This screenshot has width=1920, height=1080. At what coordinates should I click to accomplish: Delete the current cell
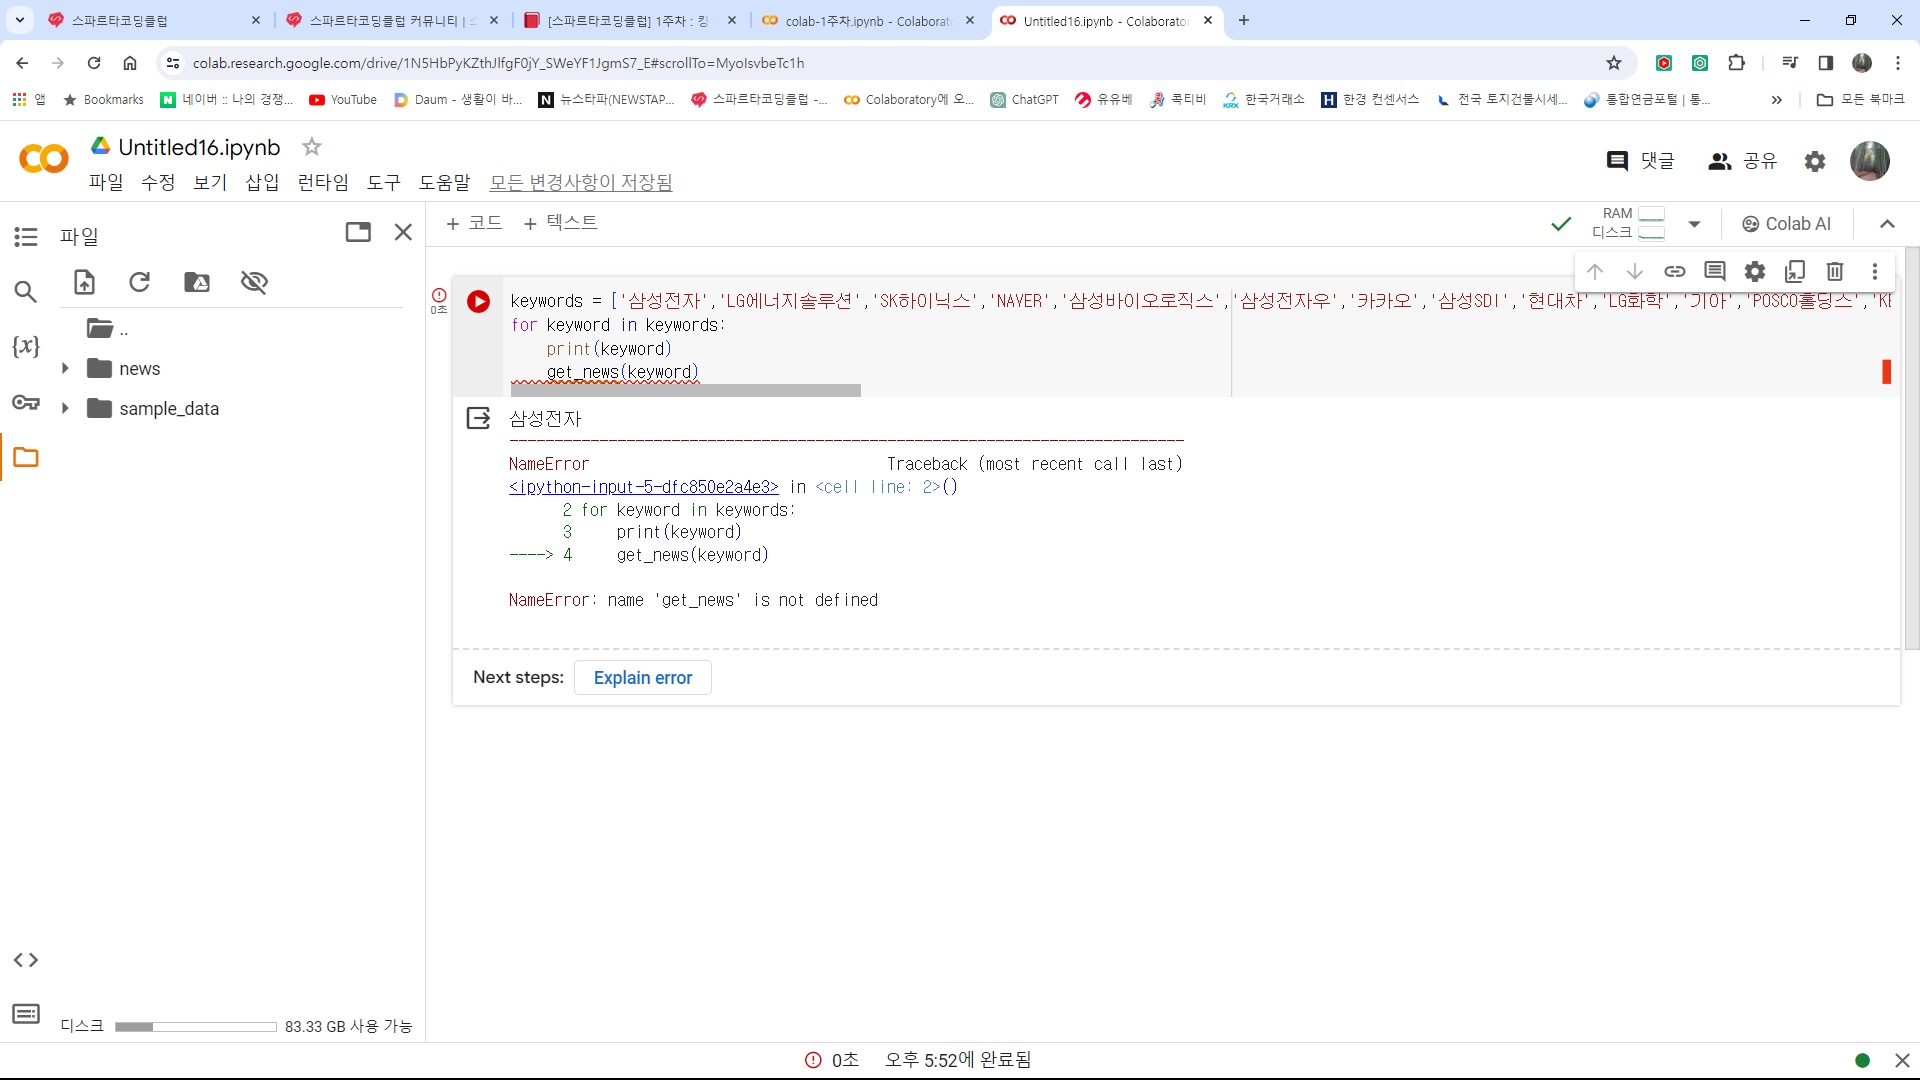(x=1835, y=271)
